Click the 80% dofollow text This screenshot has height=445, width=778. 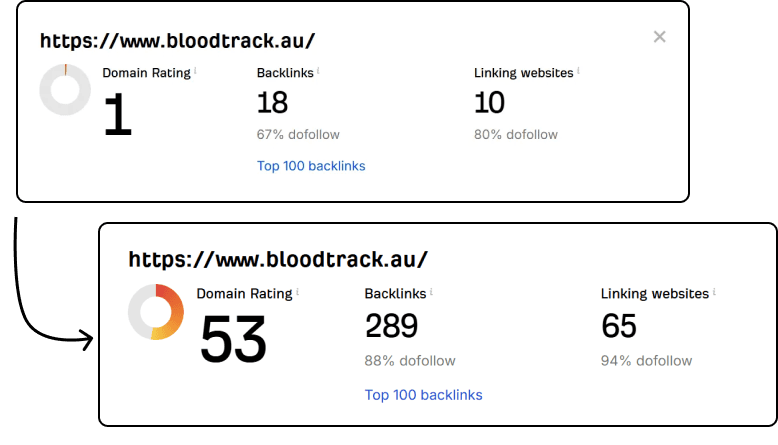tap(515, 135)
